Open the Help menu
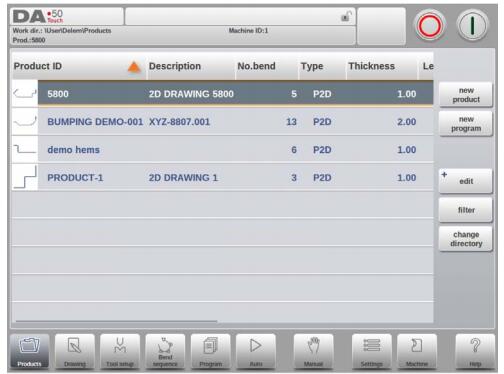Screen dimensions: 504x374 (x=475, y=352)
